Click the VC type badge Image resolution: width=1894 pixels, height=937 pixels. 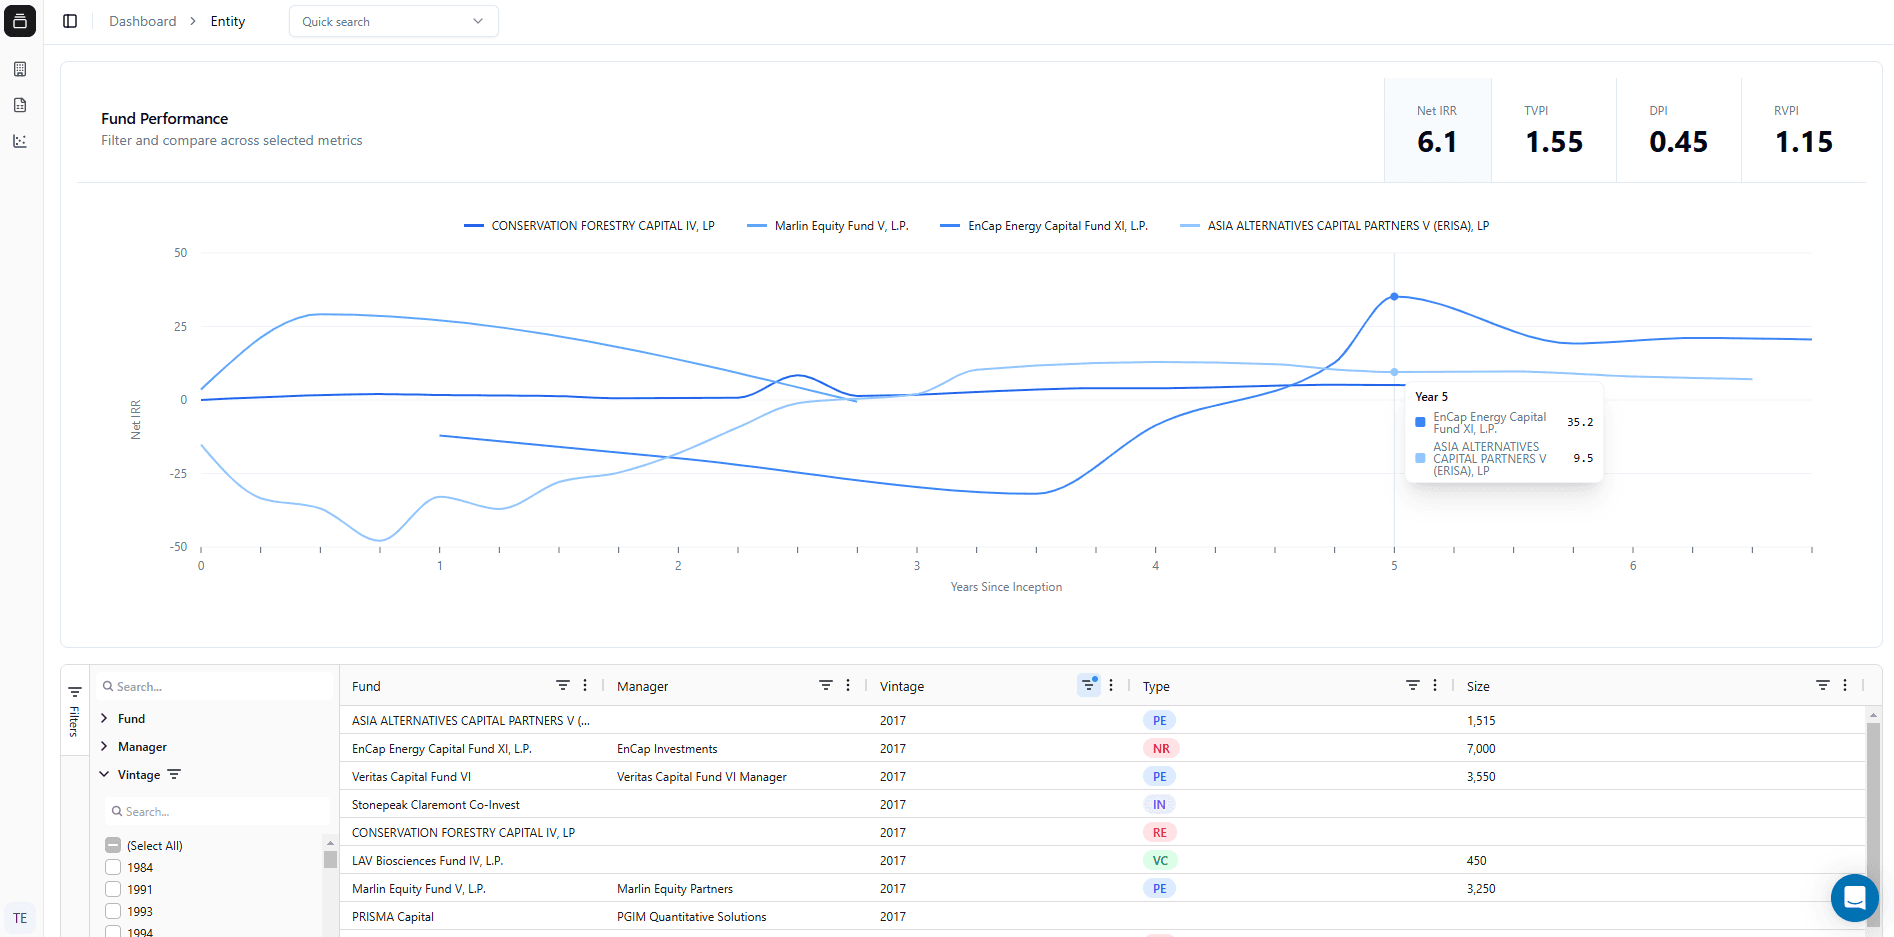[1159, 860]
